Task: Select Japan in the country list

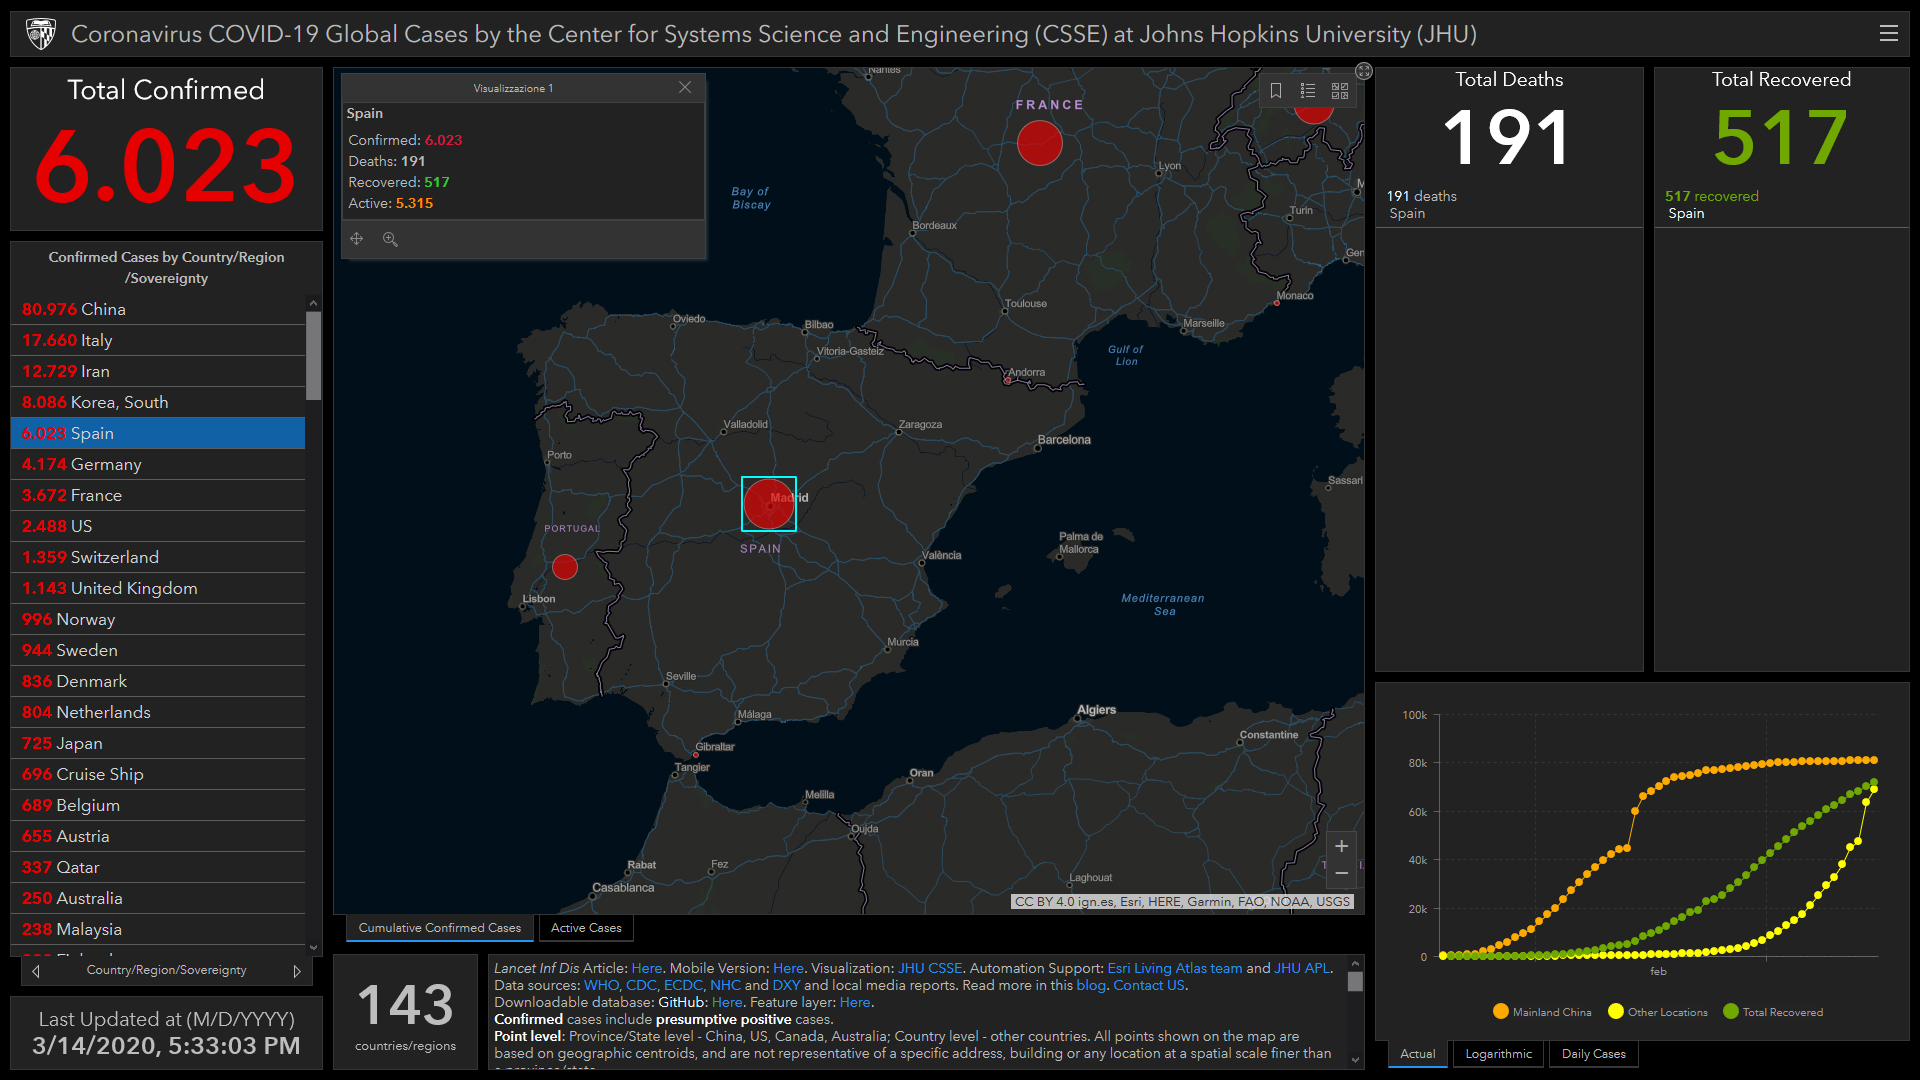Action: (158, 743)
